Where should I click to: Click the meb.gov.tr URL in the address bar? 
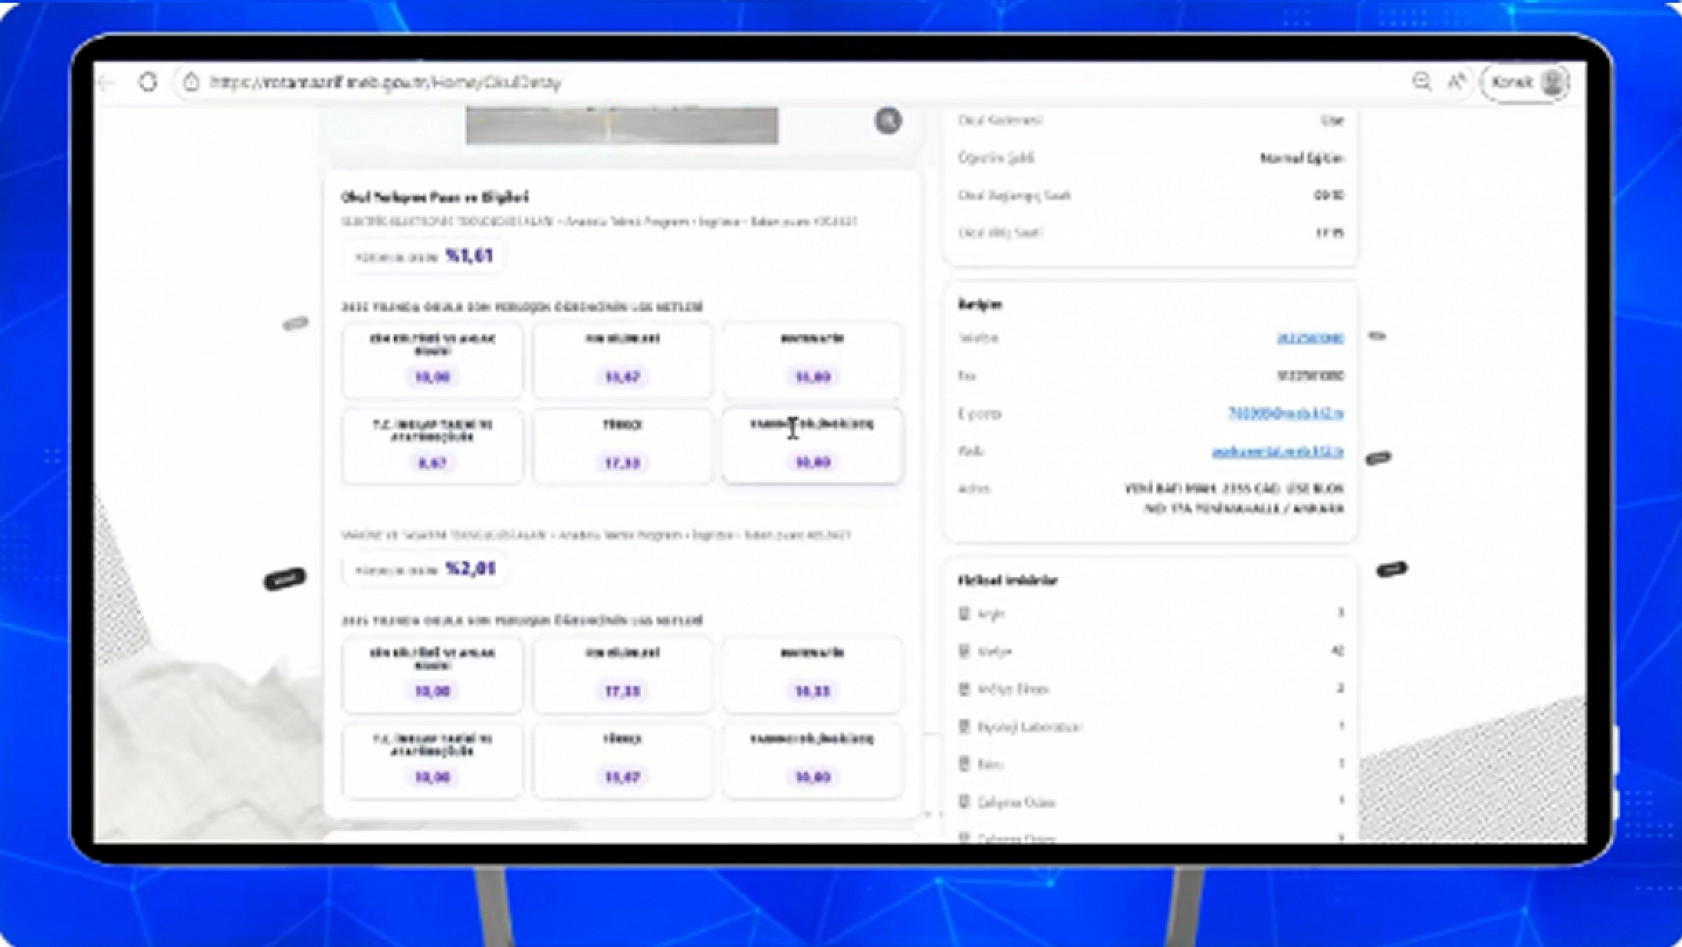pos(386,82)
